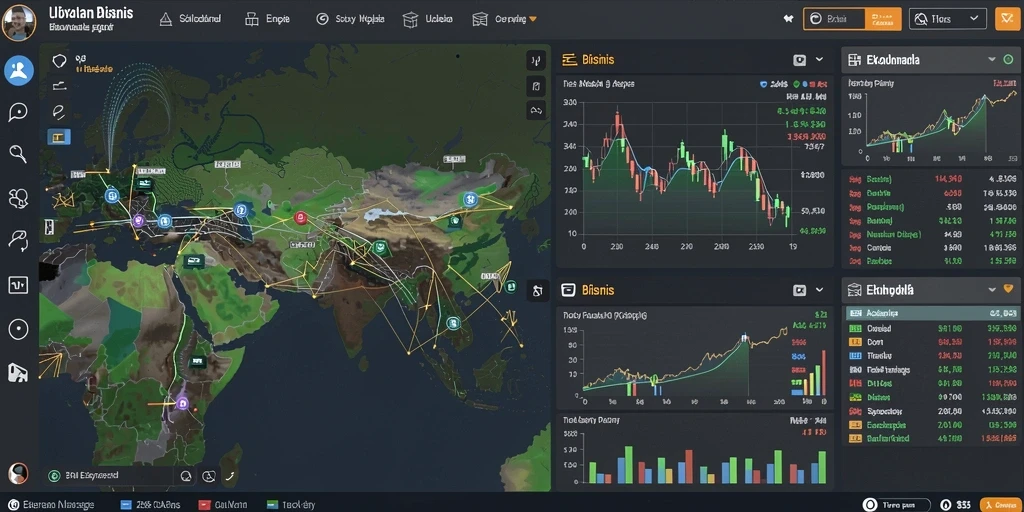Screen dimensions: 1024x512
Task: Open the Hors dropdown in top bar
Action: (948, 19)
